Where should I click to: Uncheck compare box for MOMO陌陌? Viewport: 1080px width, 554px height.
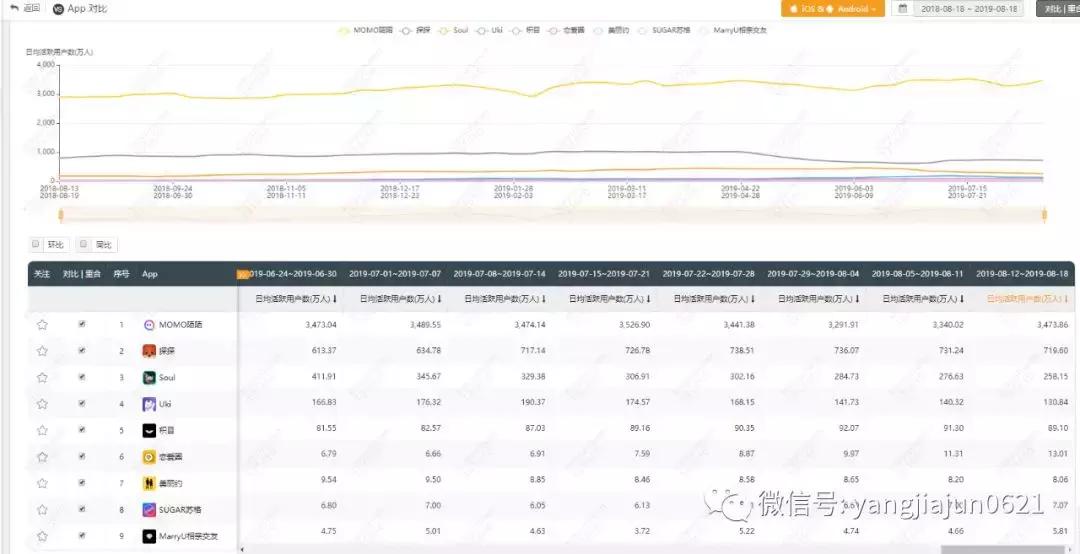pos(82,324)
